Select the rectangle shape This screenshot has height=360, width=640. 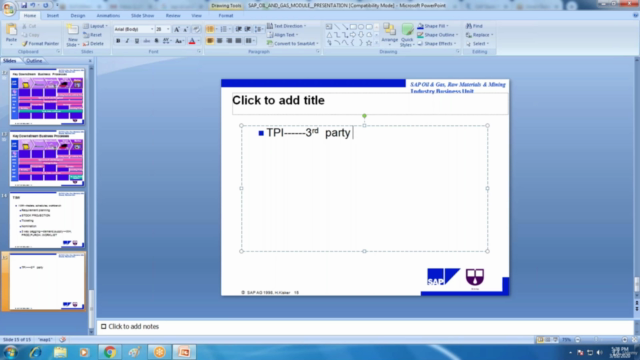click(353, 27)
